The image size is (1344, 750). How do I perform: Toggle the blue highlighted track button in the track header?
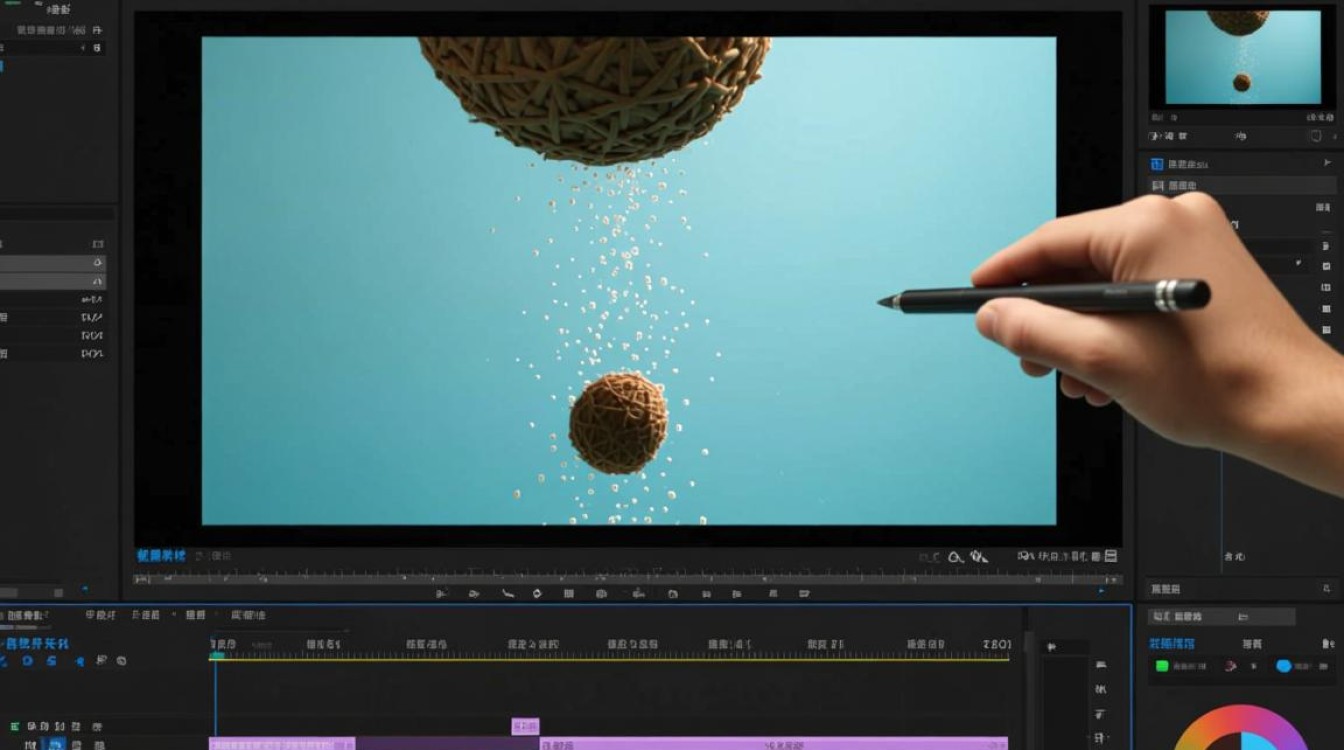tap(56, 744)
